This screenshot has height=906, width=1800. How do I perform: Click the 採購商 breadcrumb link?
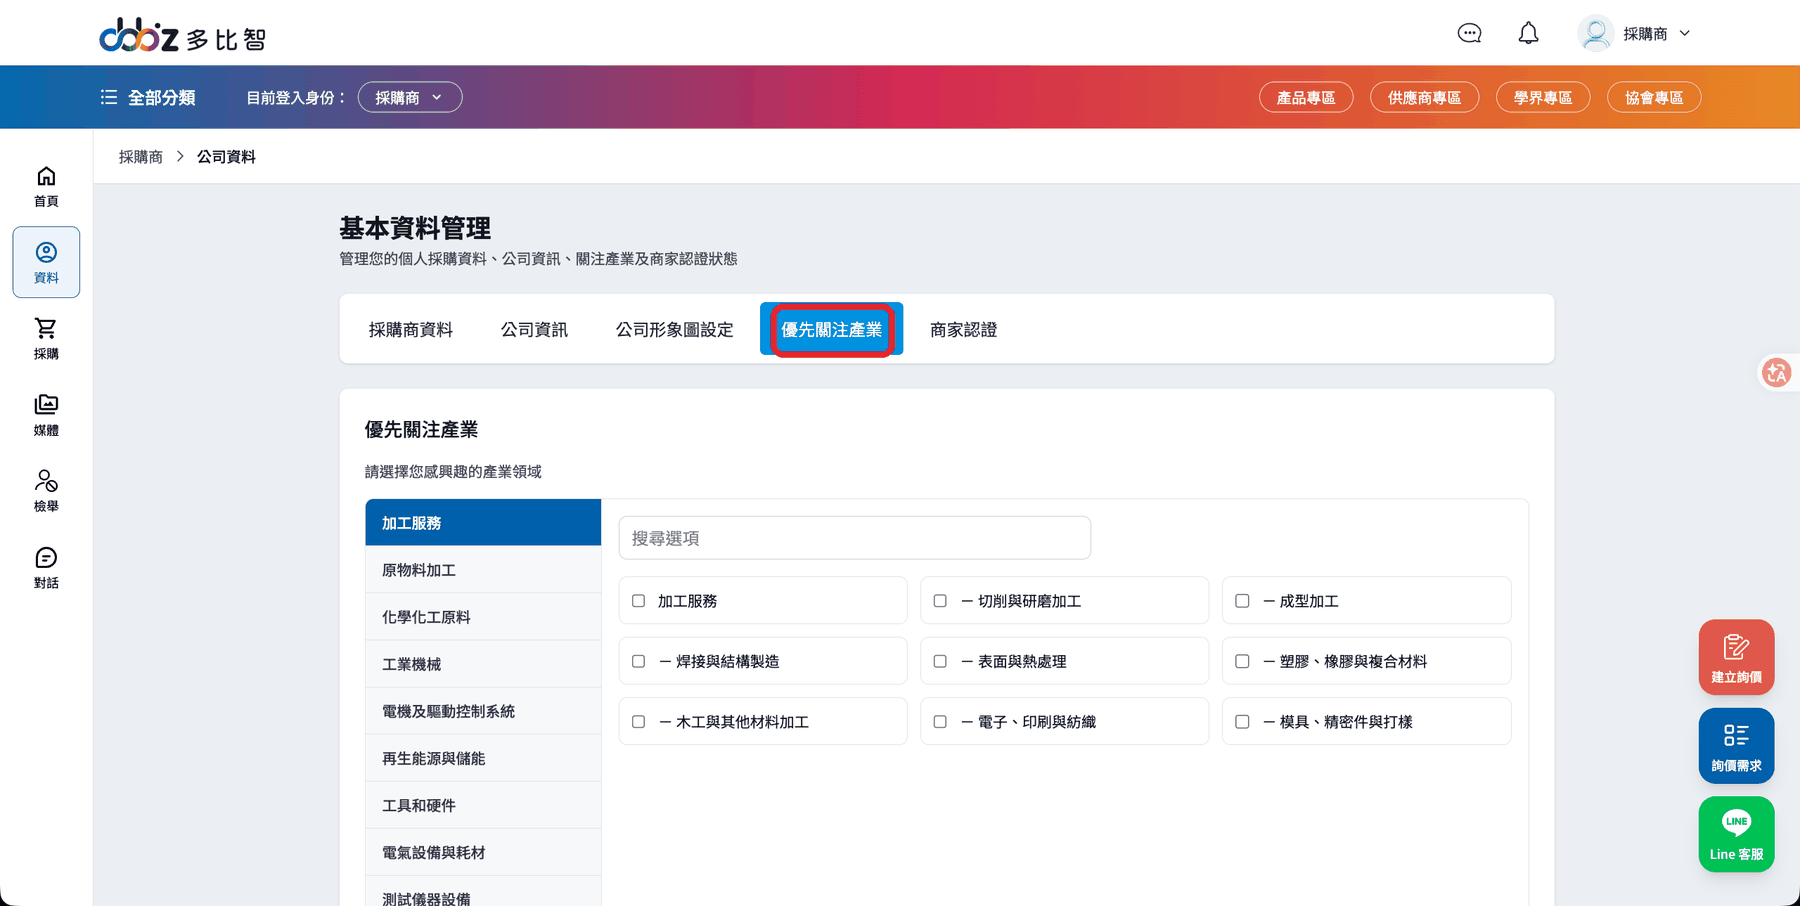point(141,157)
